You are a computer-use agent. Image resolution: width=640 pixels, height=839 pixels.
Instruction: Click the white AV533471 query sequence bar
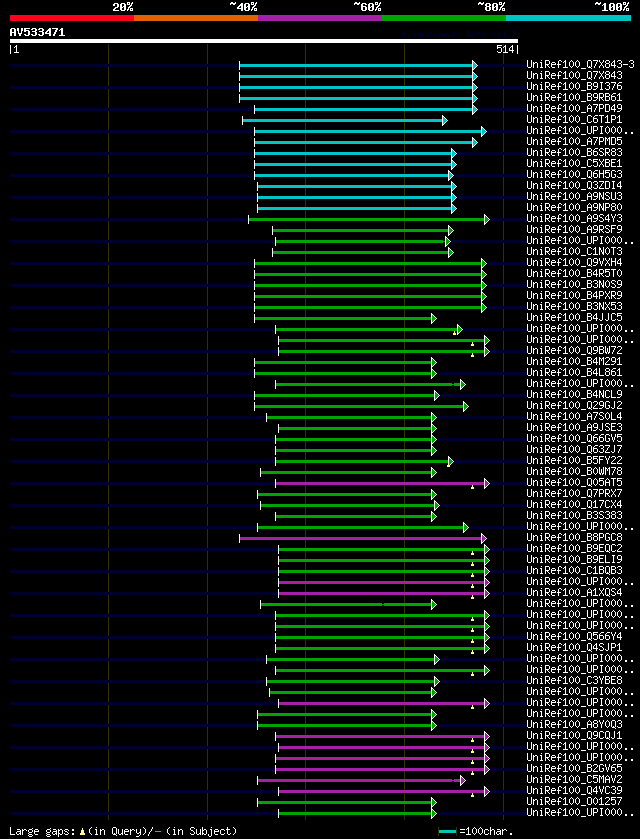tap(264, 41)
